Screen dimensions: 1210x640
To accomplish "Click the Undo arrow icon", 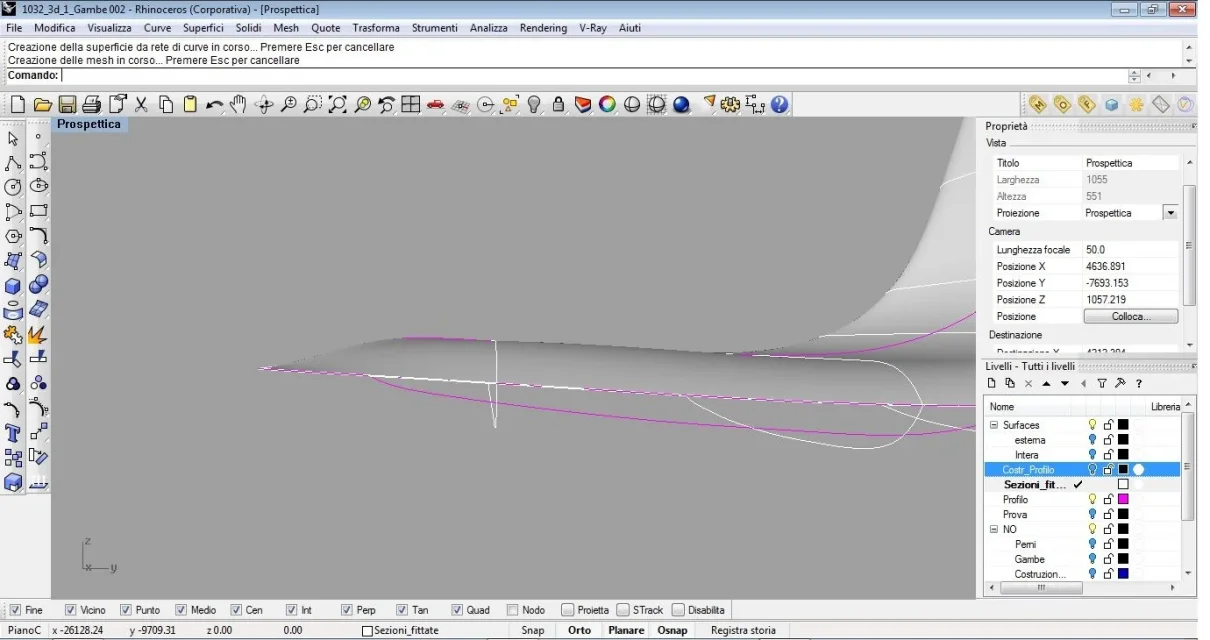I will [214, 104].
